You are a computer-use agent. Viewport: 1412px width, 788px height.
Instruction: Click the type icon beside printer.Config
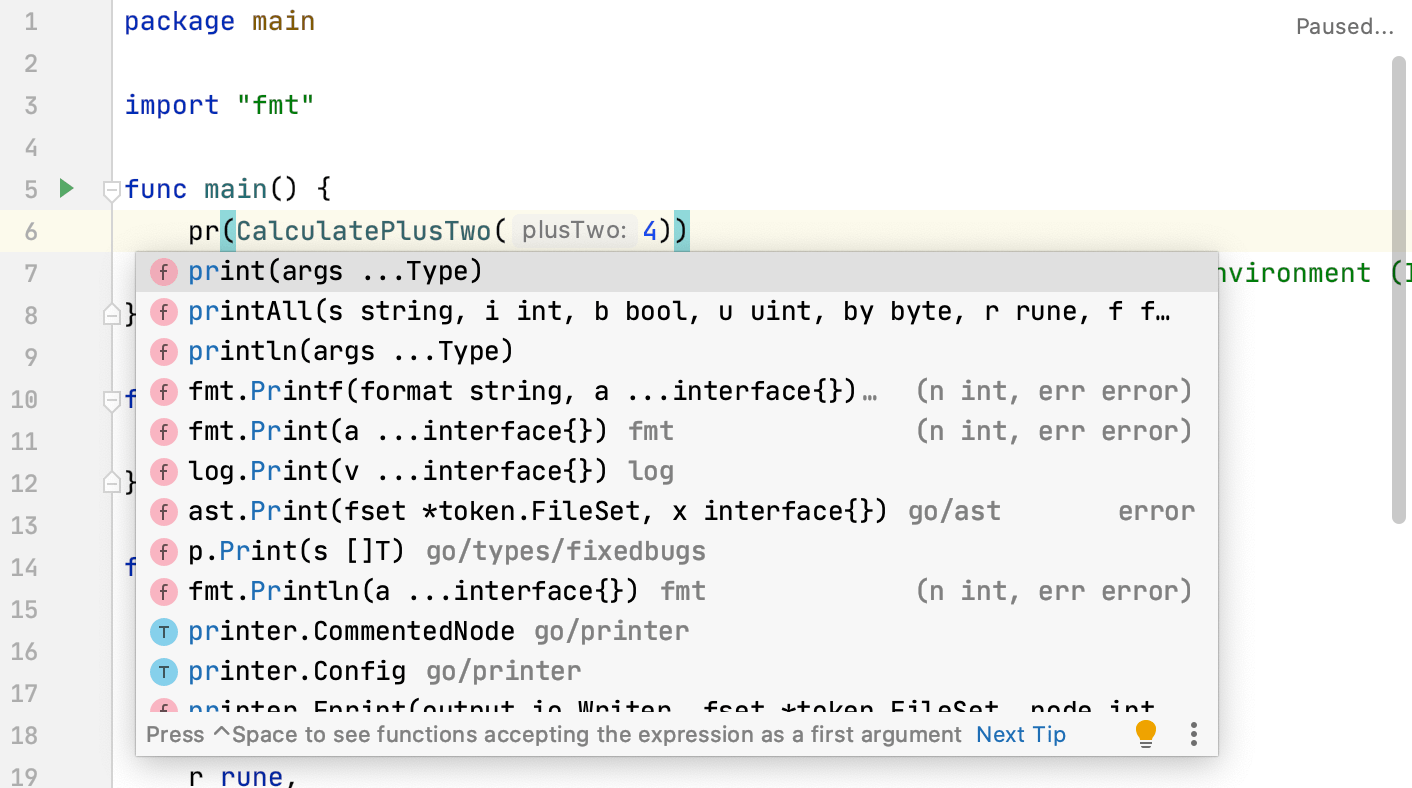(x=163, y=671)
